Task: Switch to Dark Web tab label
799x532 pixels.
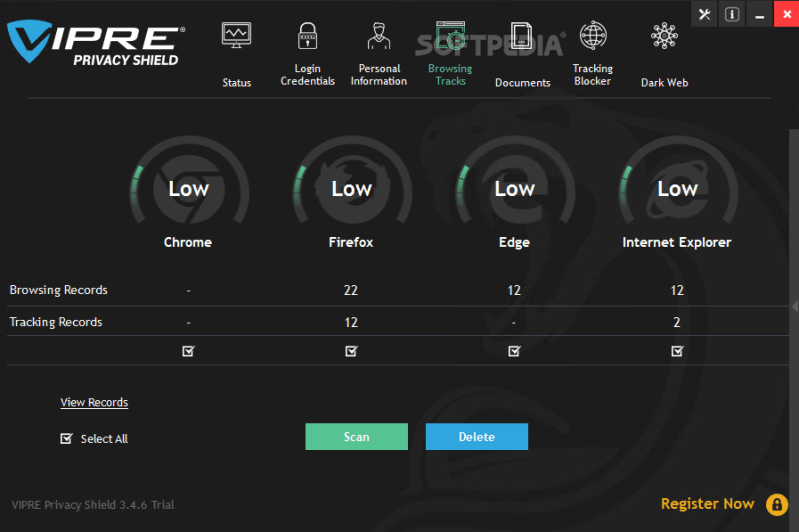Action: (x=664, y=83)
